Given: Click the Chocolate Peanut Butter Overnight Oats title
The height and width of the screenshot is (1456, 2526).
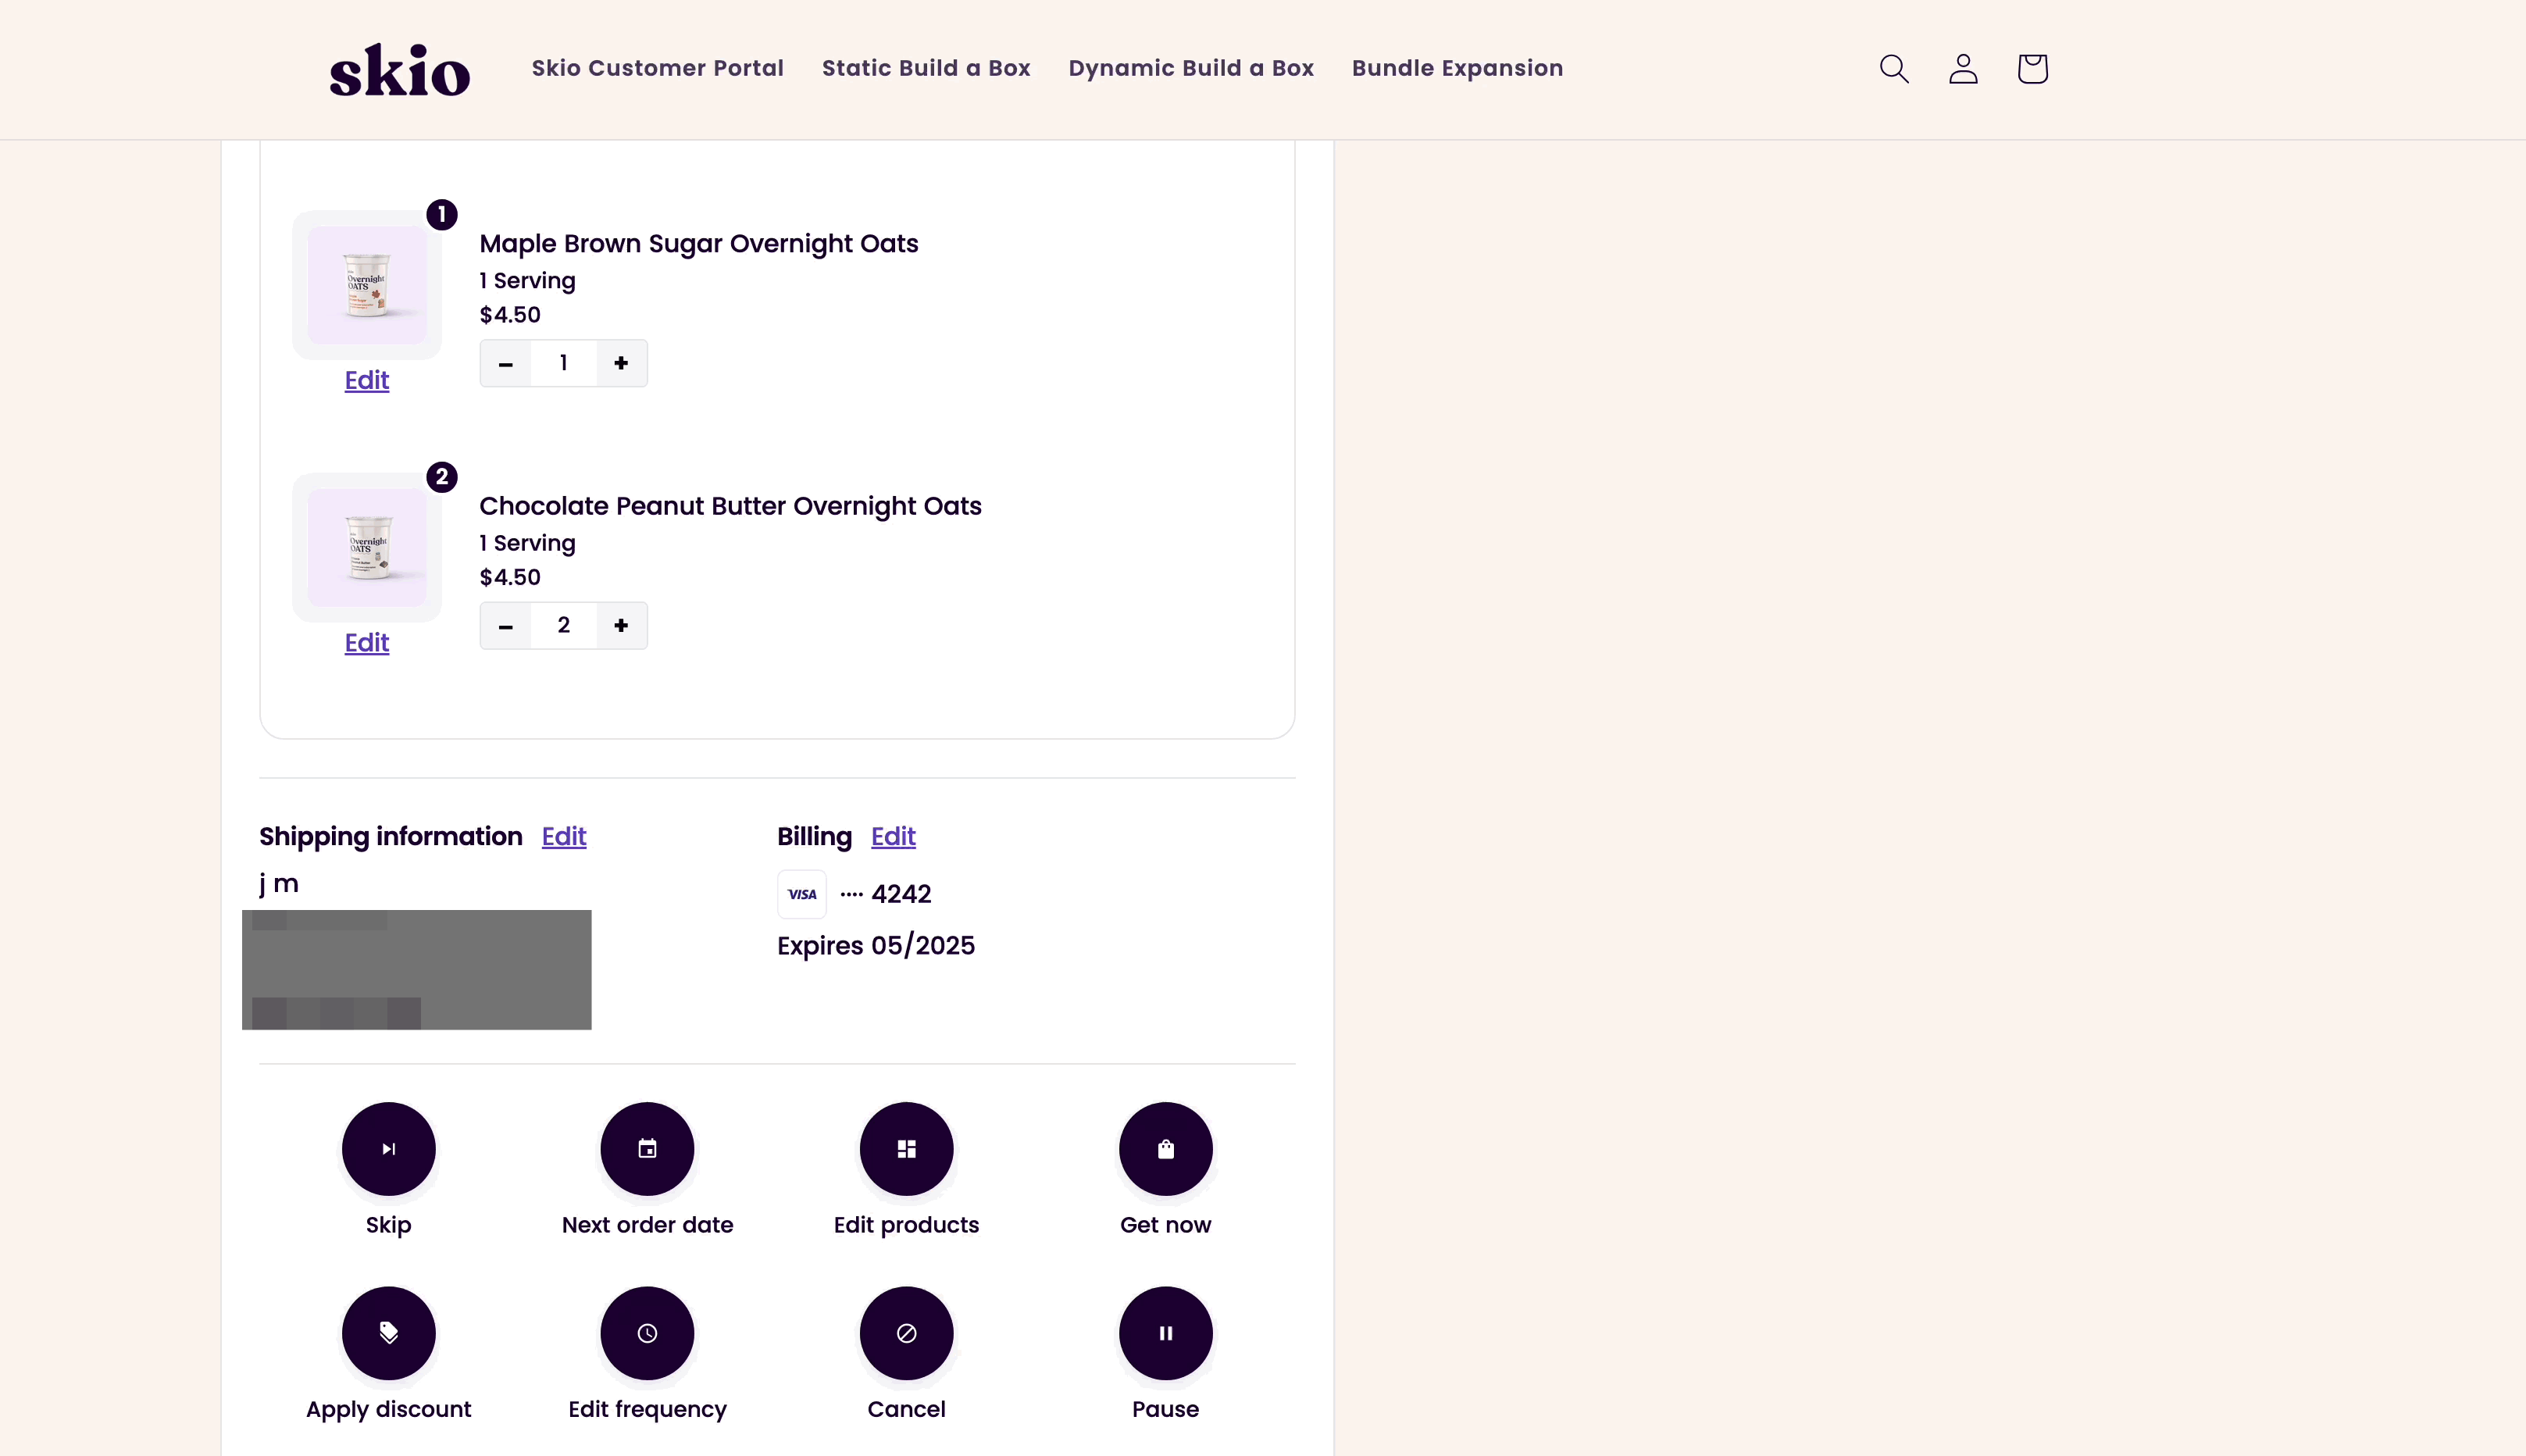Looking at the screenshot, I should [x=730, y=506].
